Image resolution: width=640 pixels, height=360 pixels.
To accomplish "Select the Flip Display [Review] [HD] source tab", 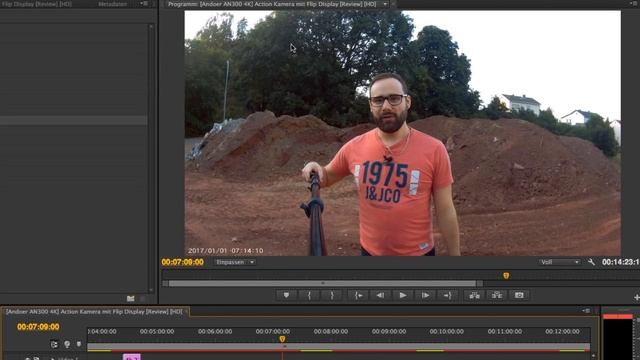I will tap(37, 4).
